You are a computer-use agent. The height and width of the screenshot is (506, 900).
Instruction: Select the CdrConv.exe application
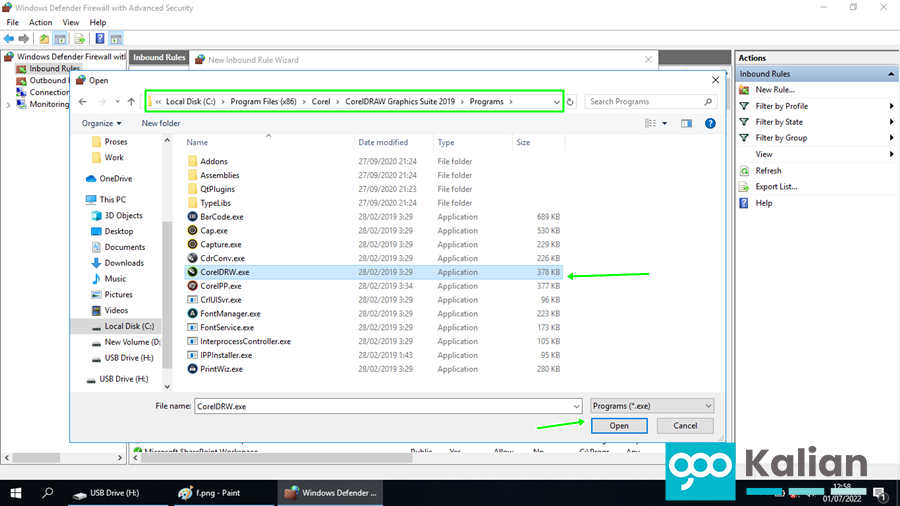[222, 258]
